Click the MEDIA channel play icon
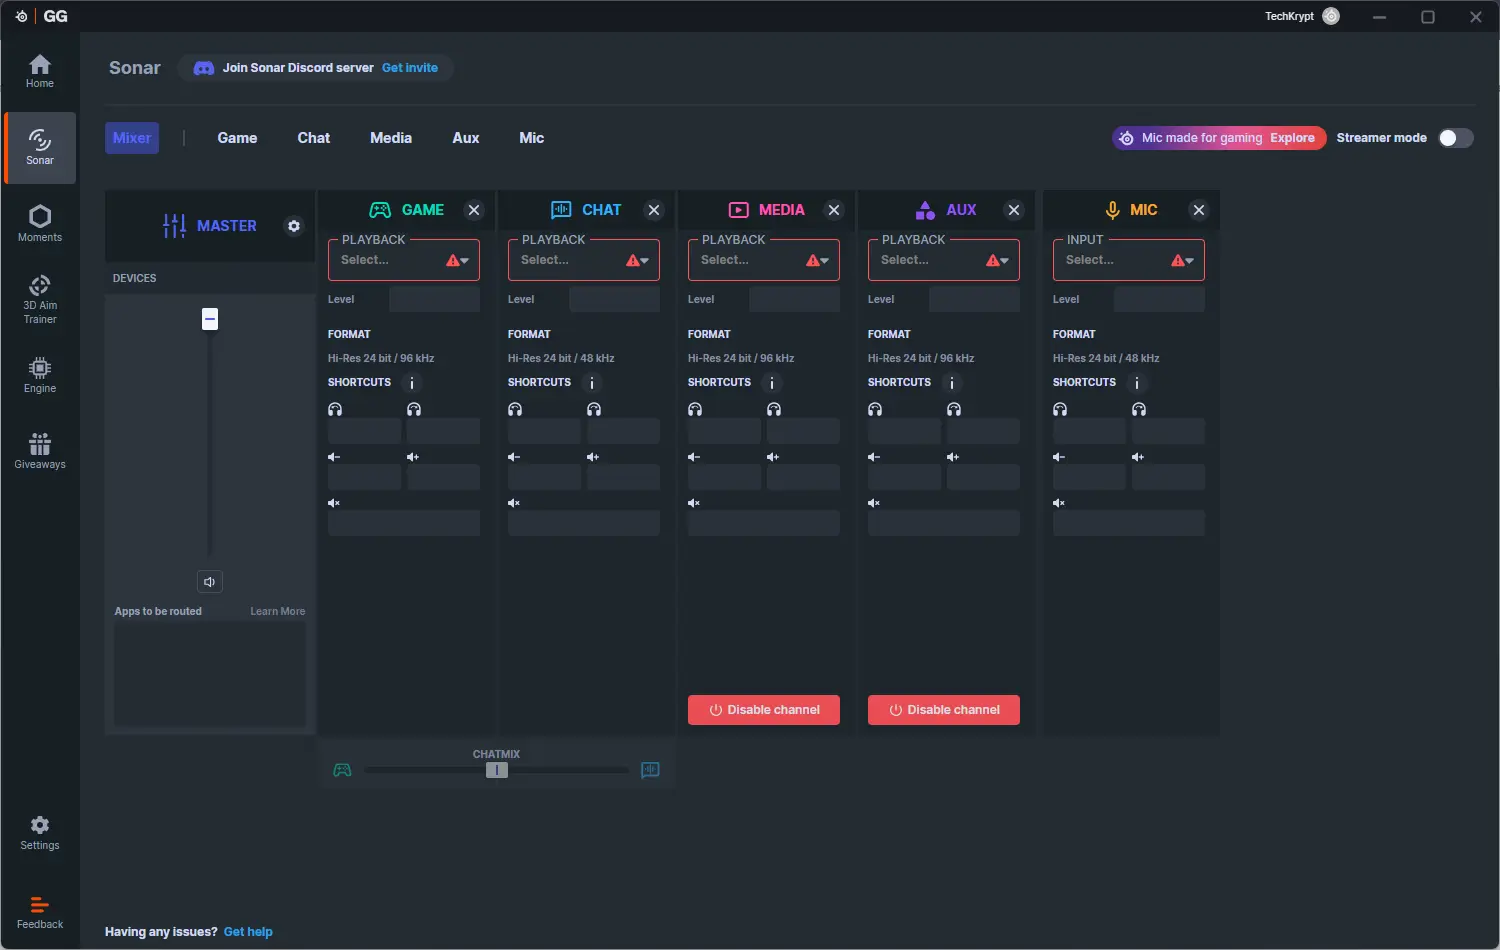Screen dimensions: 1500x950 coord(739,210)
